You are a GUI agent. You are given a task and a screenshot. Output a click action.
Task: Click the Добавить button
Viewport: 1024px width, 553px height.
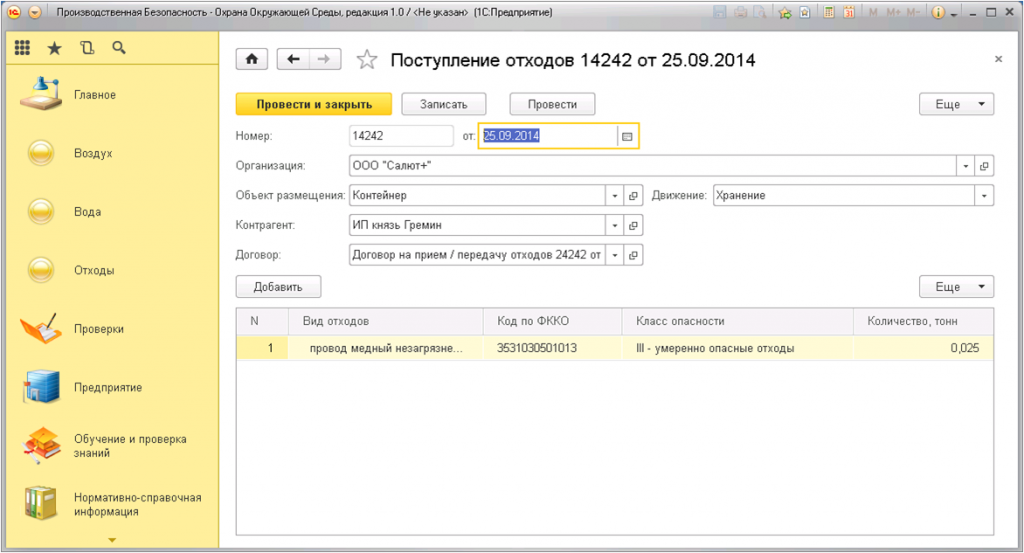278,287
